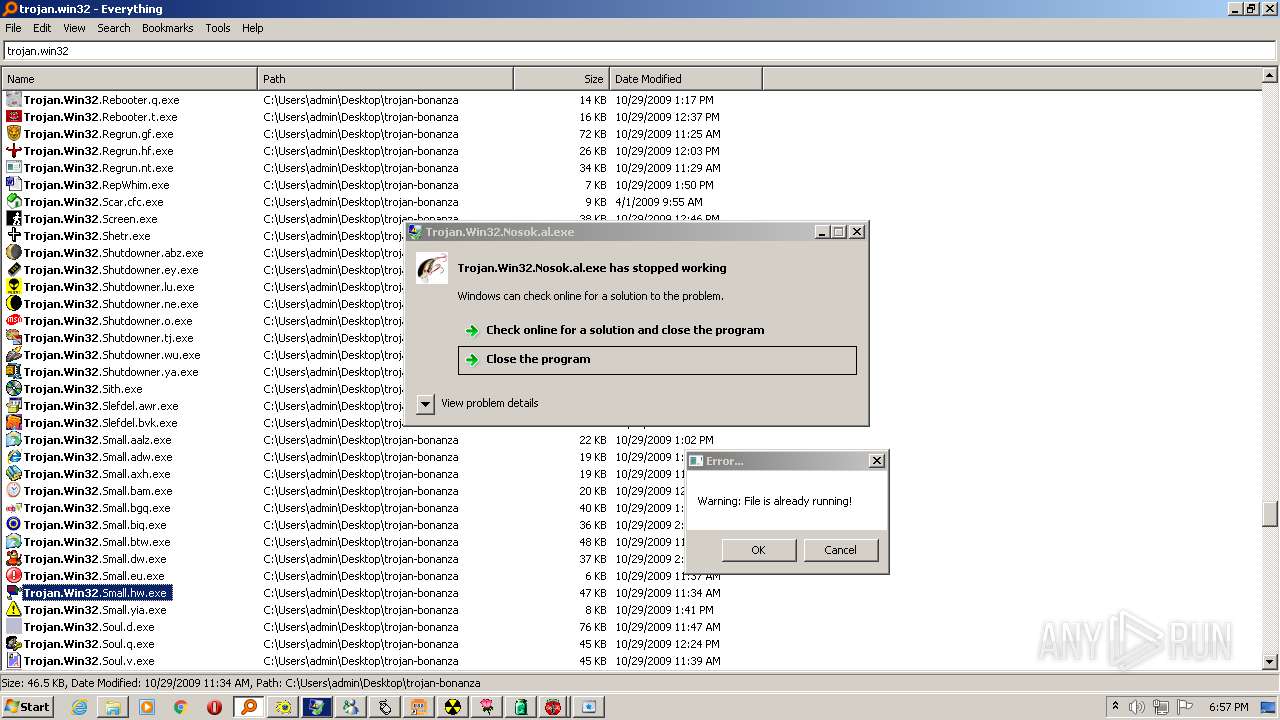The height and width of the screenshot is (720, 1280).
Task: Click the scrollbar down arrow
Action: coord(1270,661)
